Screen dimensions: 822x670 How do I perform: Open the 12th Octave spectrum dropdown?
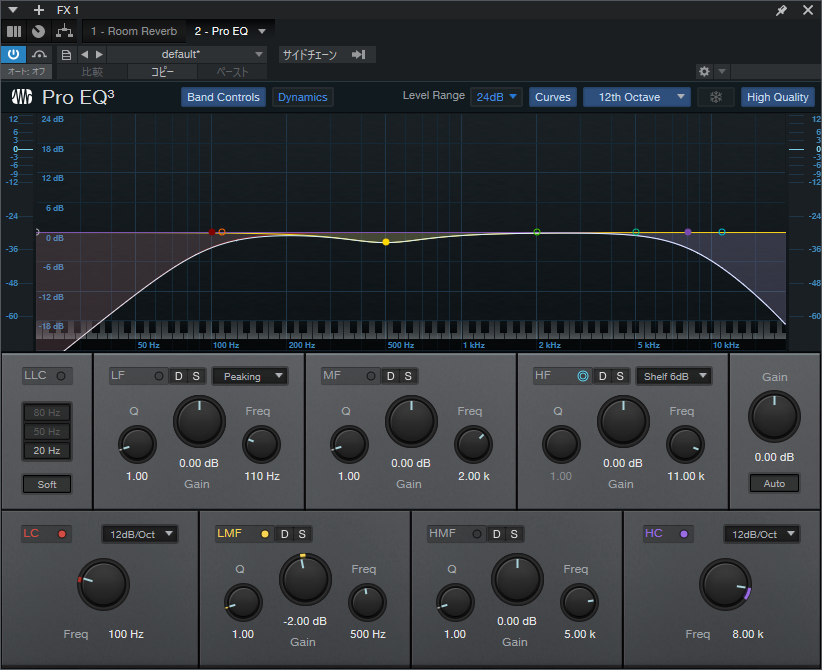636,97
